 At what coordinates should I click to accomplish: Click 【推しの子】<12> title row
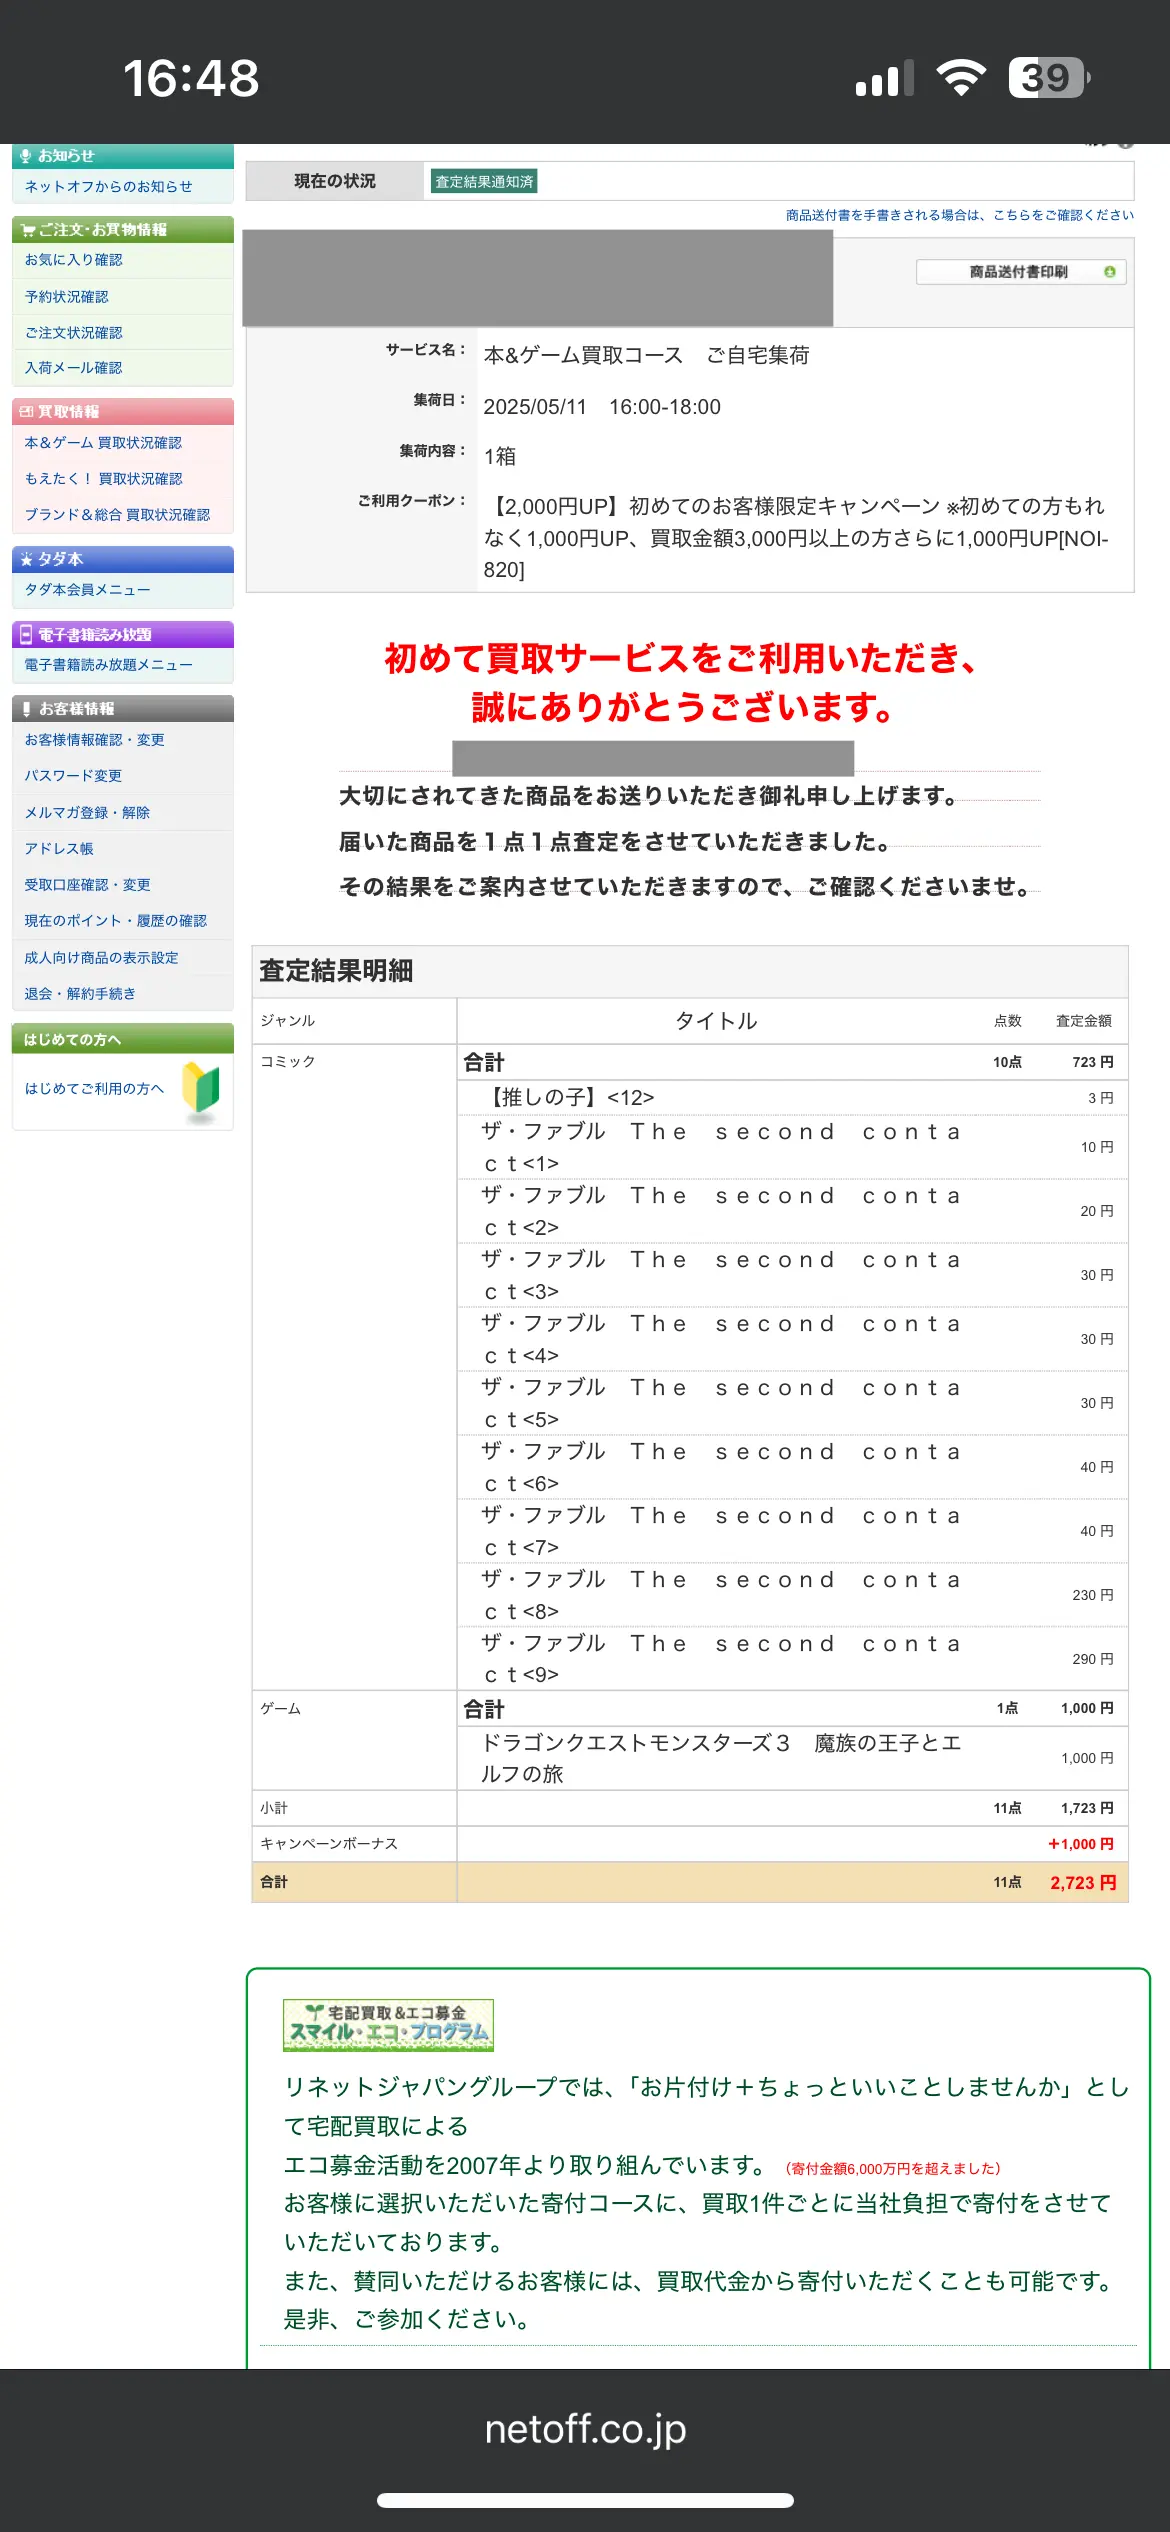coord(792,1098)
